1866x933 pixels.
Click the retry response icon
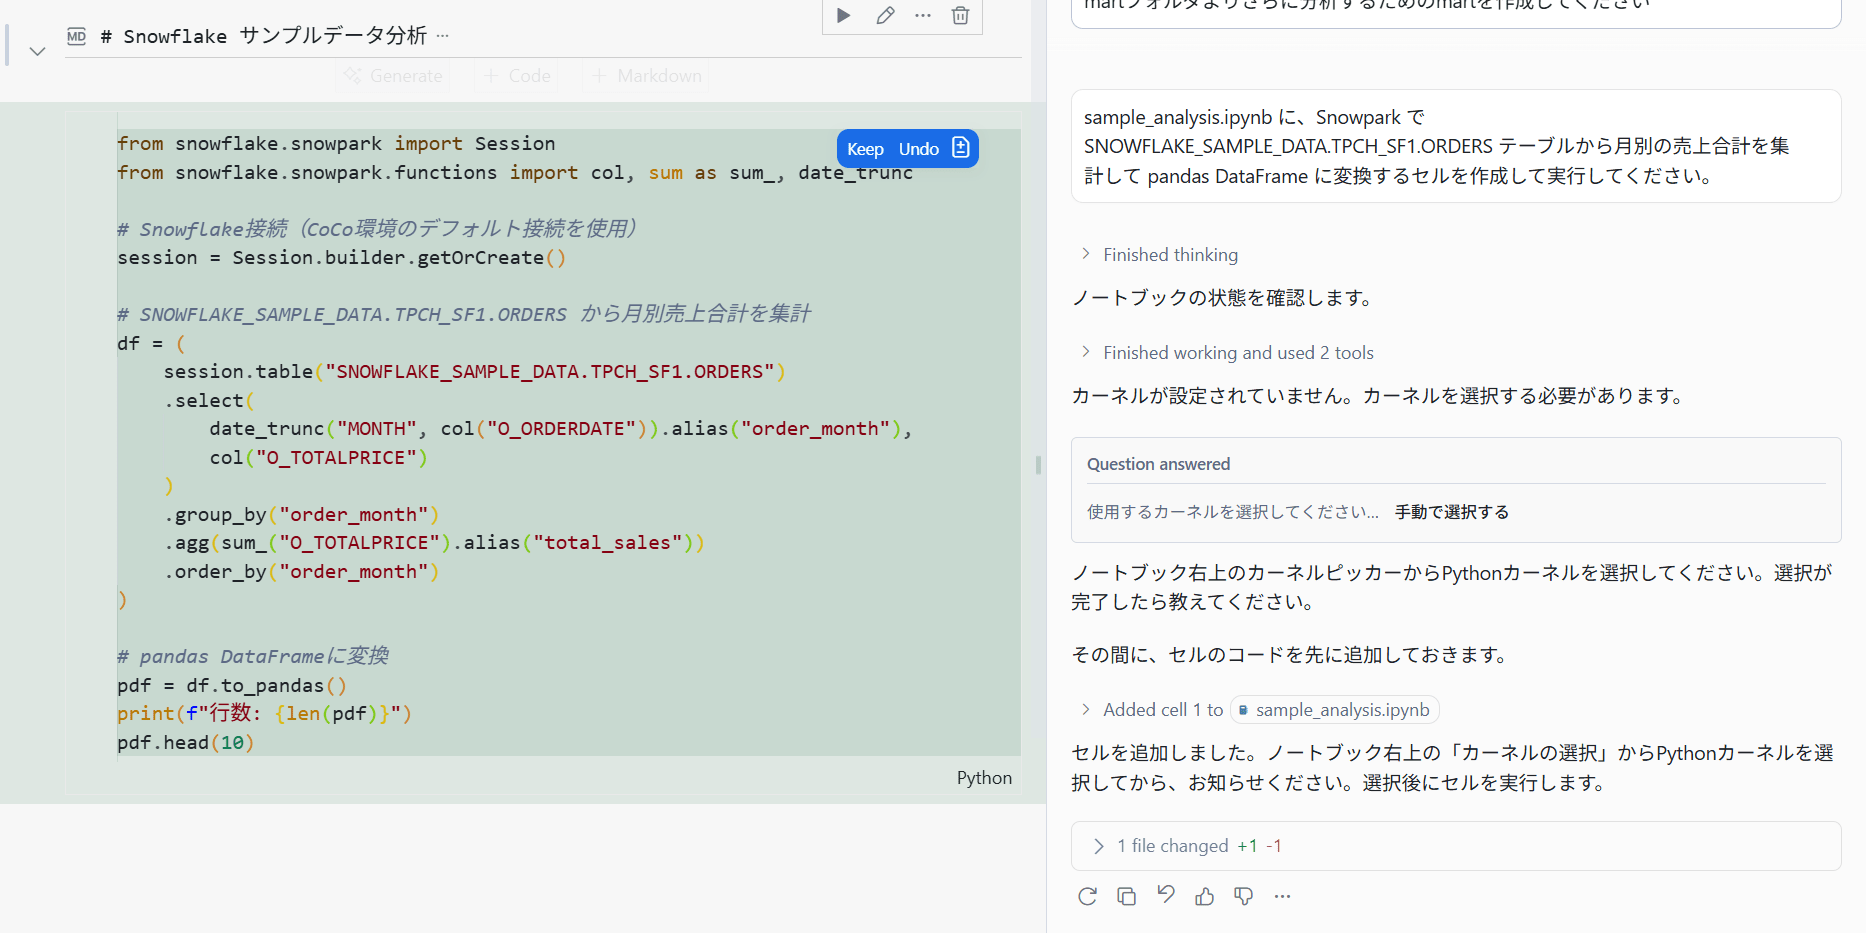(1087, 896)
